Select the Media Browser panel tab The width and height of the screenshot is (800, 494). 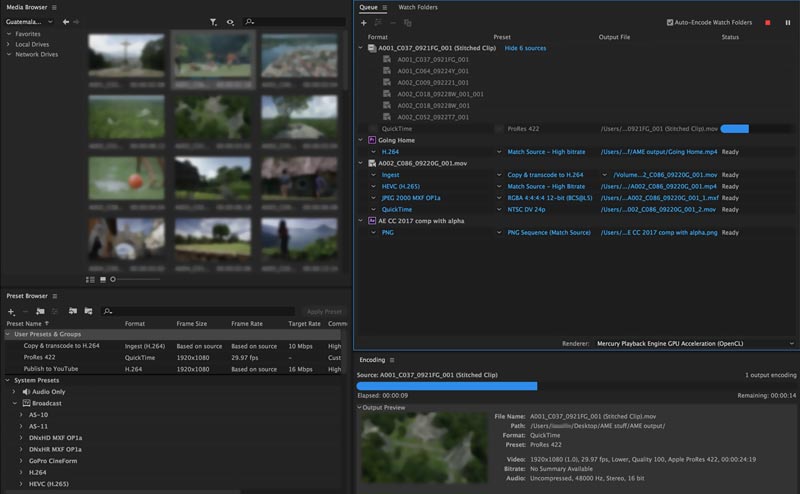(27, 7)
